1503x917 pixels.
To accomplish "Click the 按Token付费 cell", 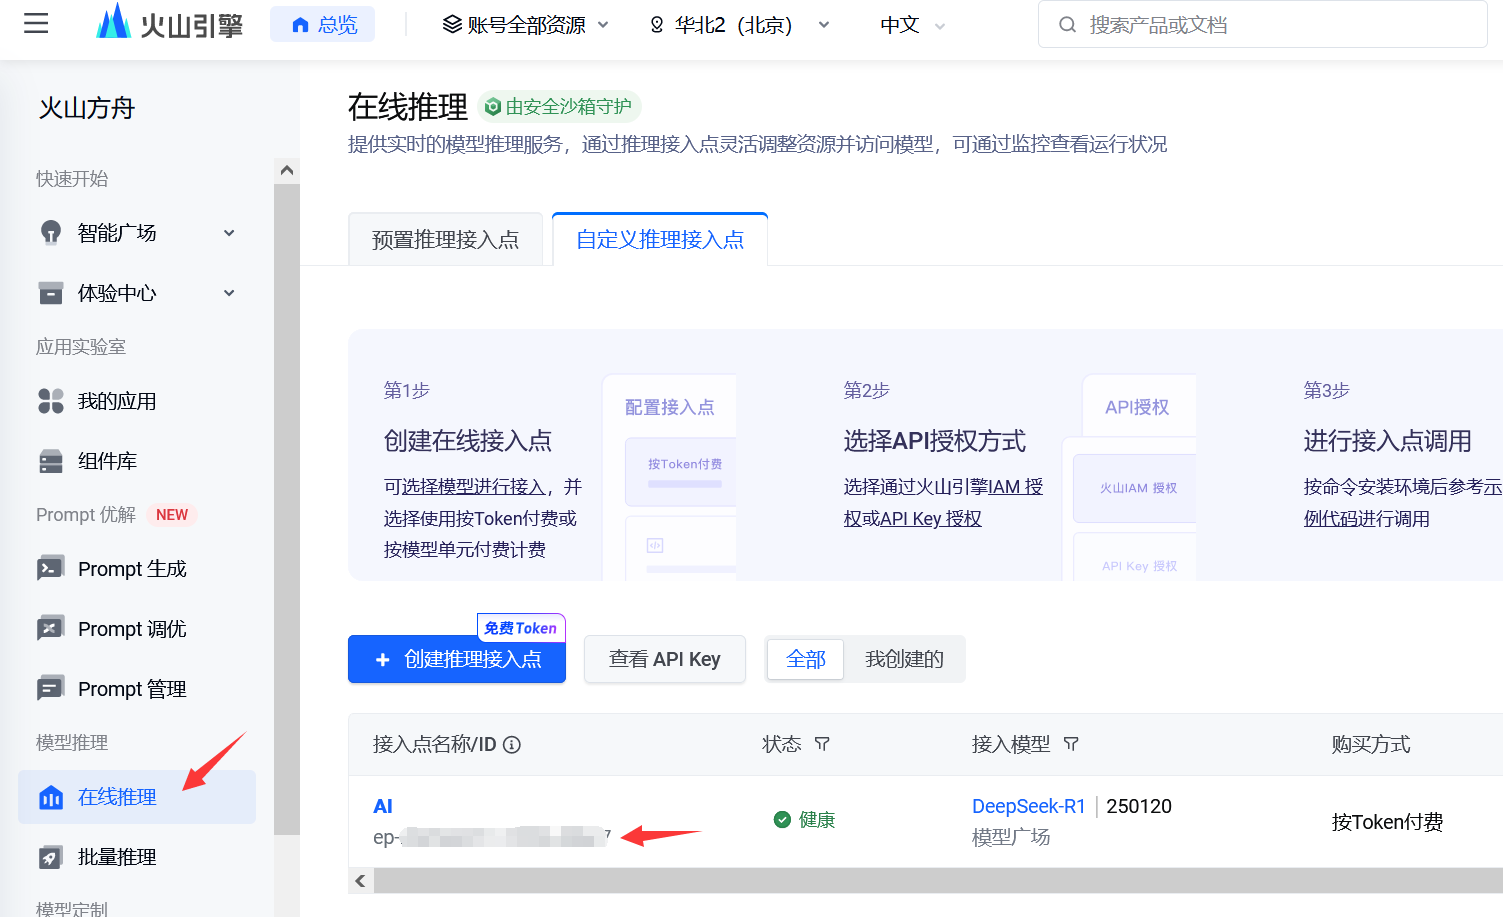I will [x=1388, y=822].
